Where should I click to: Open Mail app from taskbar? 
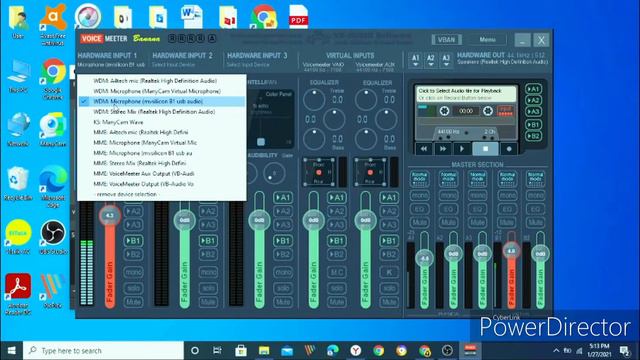(x=287, y=351)
